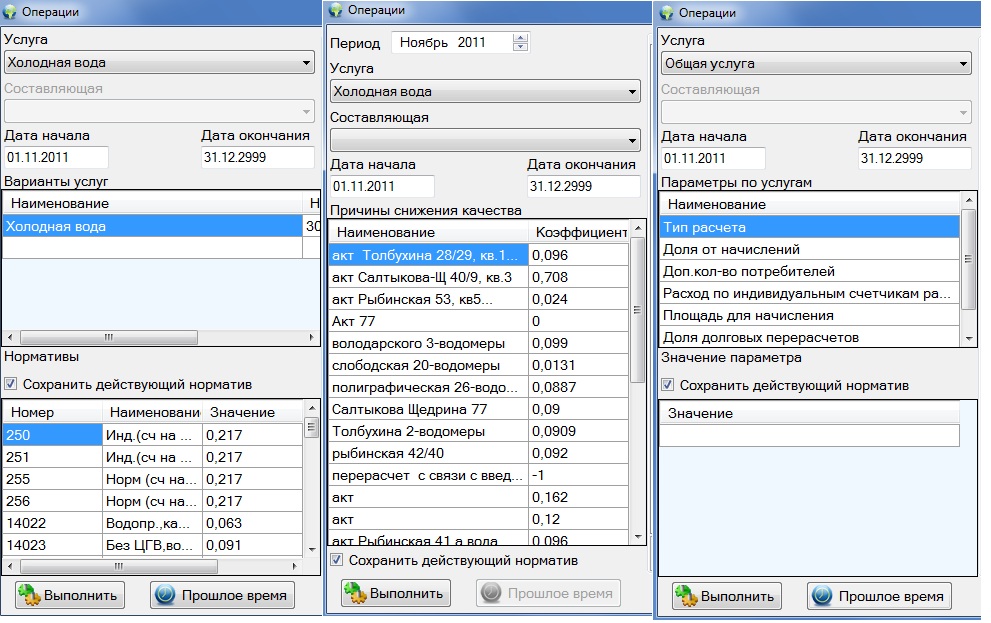Click Выполнить button in the left panel
991x623 pixels.
pyautogui.click(x=69, y=595)
